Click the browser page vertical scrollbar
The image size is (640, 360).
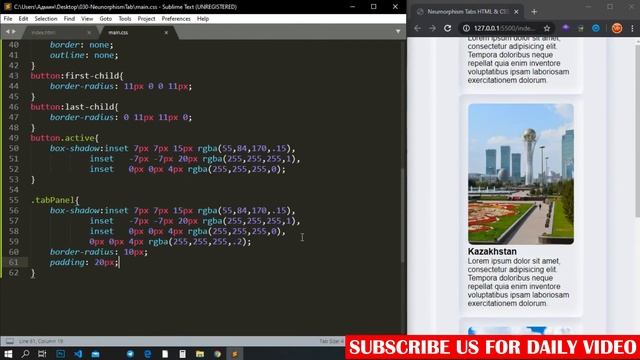pos(638,131)
